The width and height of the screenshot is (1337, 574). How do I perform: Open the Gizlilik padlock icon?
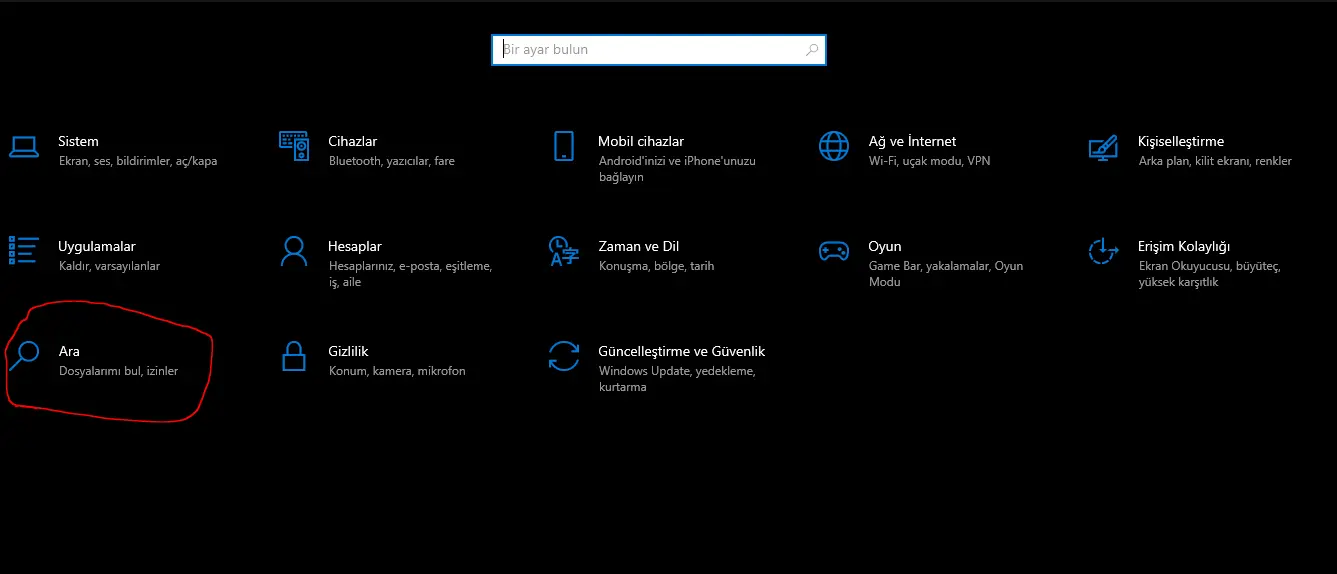(294, 356)
